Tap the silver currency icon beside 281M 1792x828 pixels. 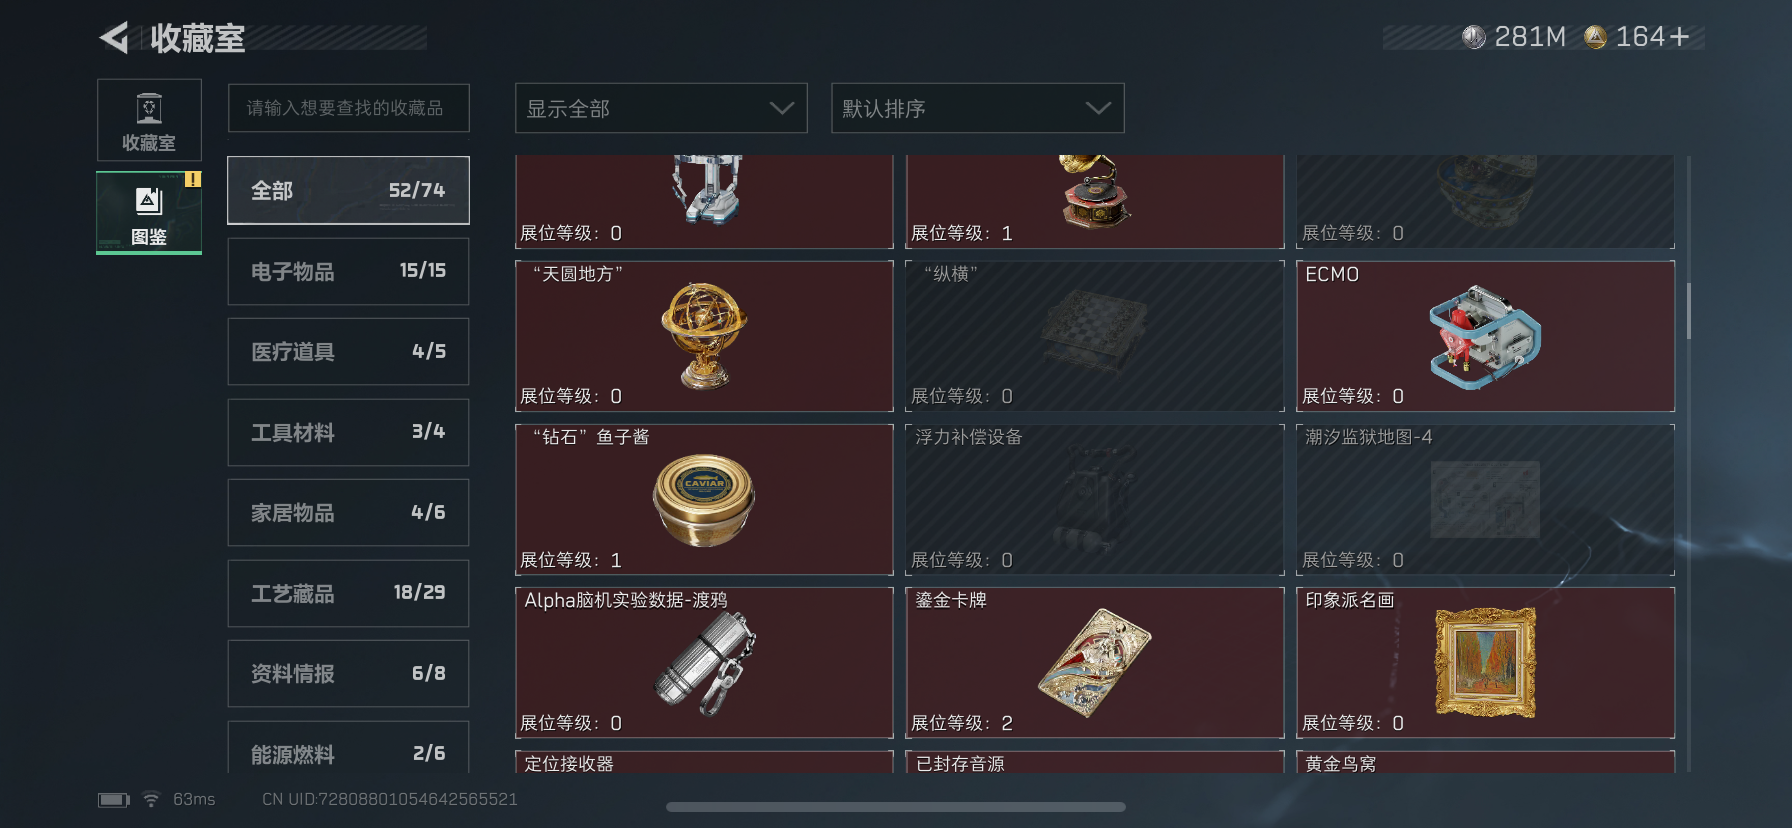coord(1474,37)
